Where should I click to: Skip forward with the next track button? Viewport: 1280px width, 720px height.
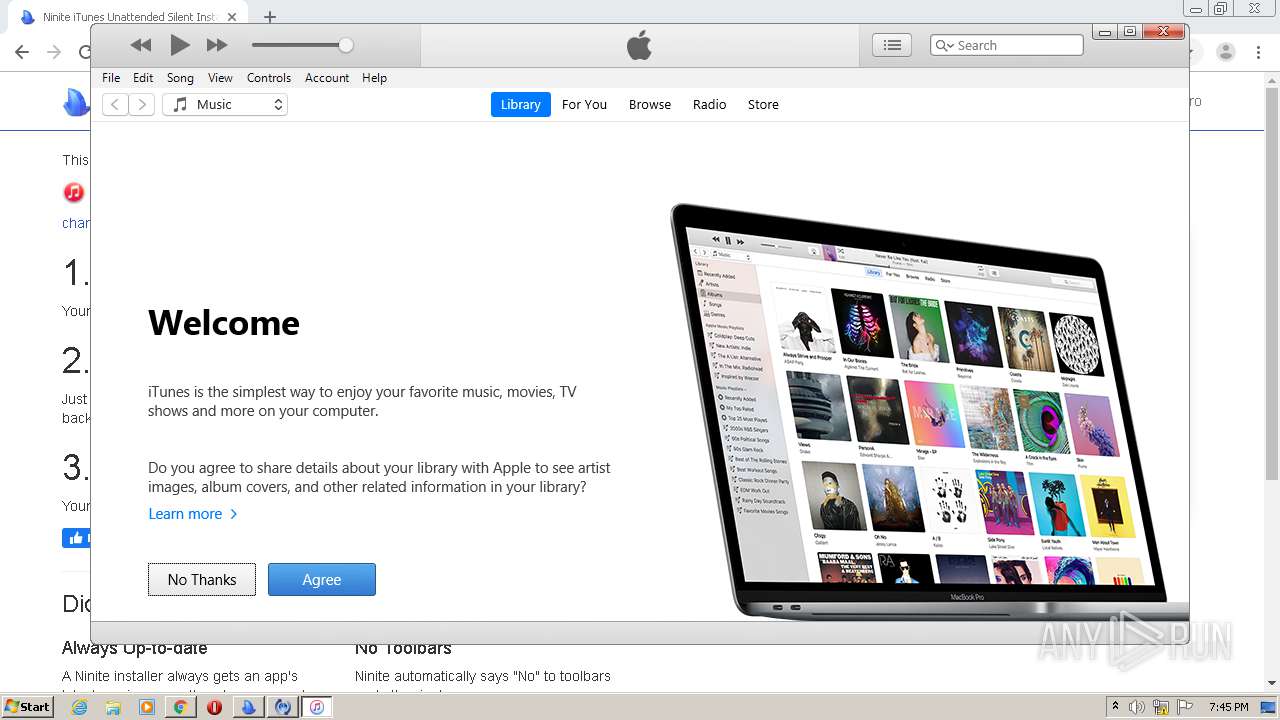click(217, 45)
